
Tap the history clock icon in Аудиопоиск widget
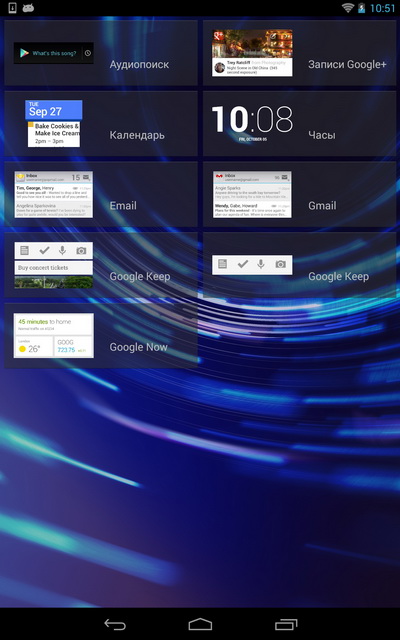point(88,53)
